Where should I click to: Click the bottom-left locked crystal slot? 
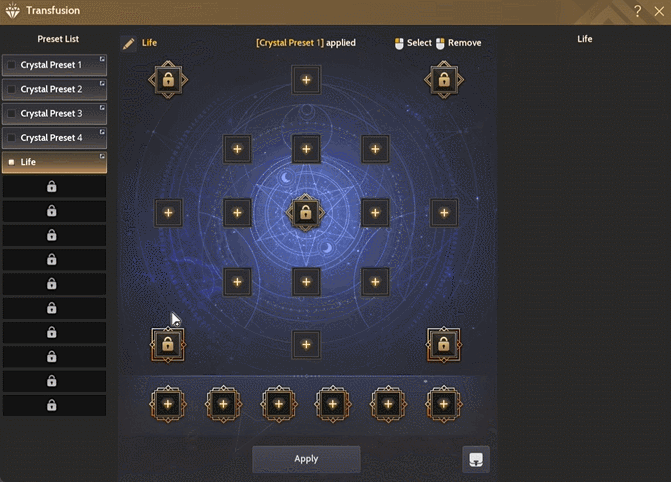click(168, 345)
